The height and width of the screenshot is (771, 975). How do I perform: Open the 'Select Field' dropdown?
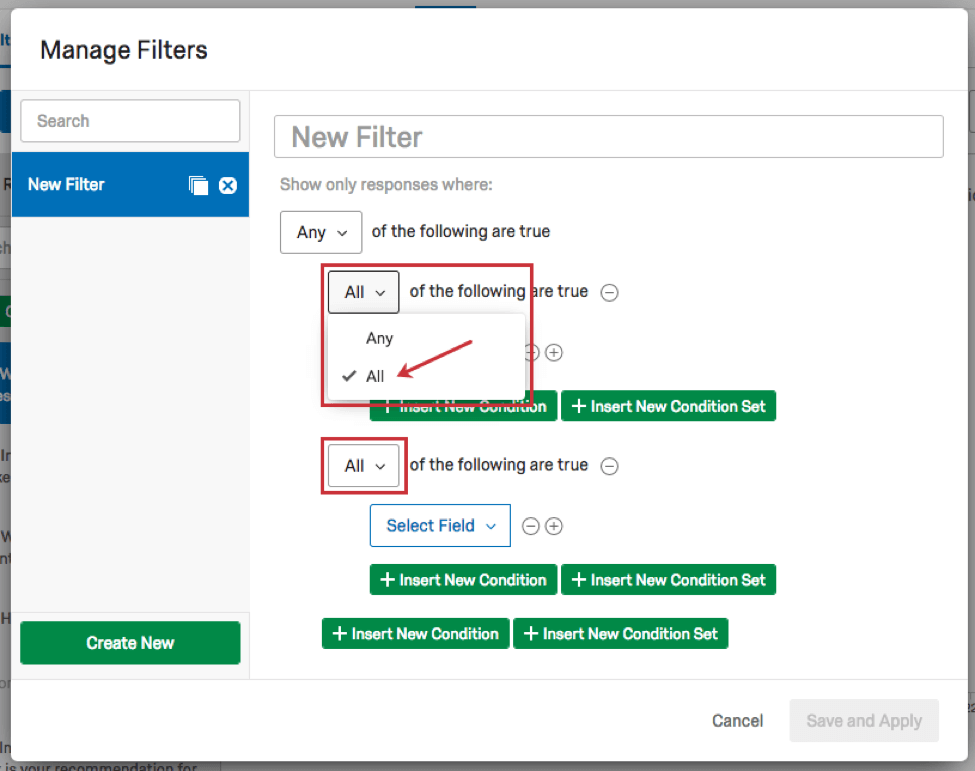point(440,525)
